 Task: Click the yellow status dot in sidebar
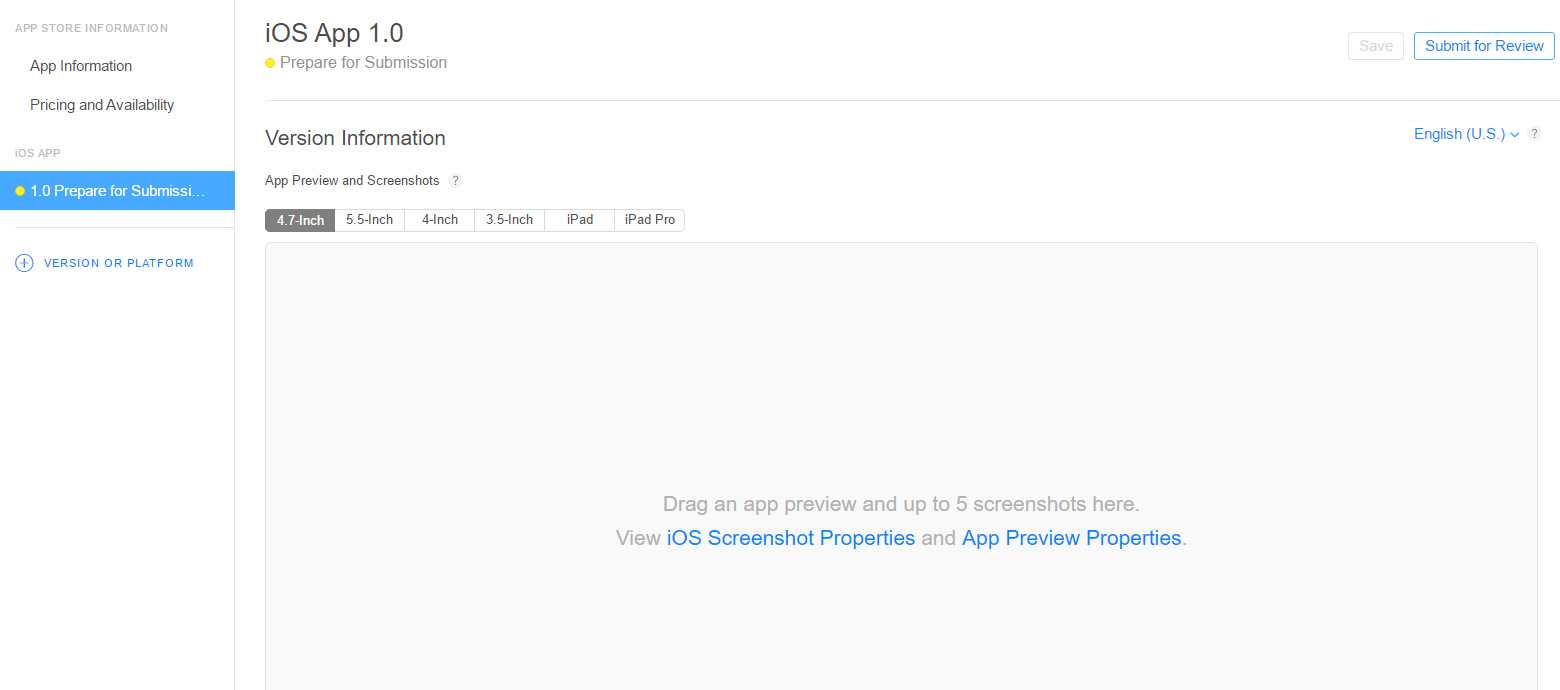point(20,191)
